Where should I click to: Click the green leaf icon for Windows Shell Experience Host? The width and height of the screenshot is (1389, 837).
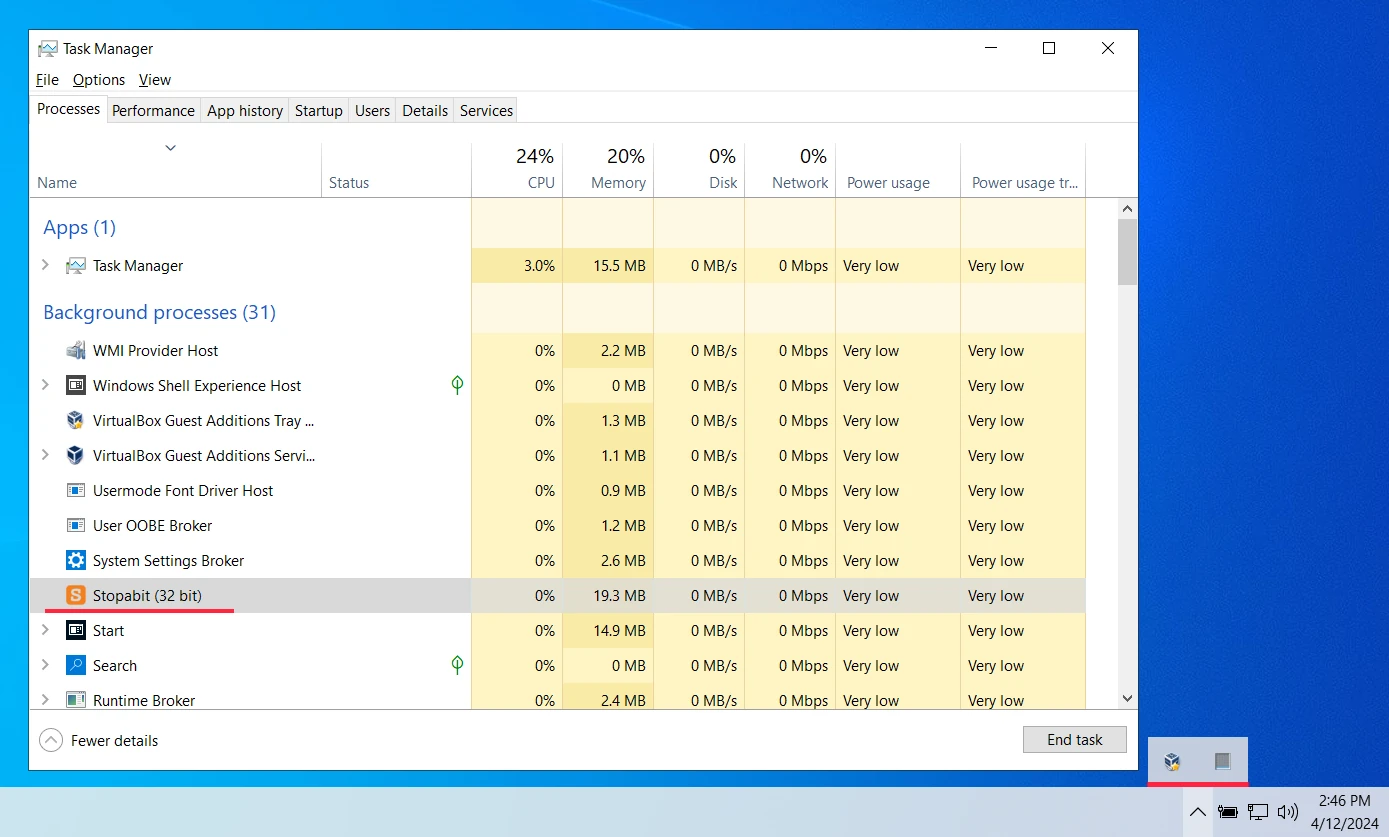[457, 385]
